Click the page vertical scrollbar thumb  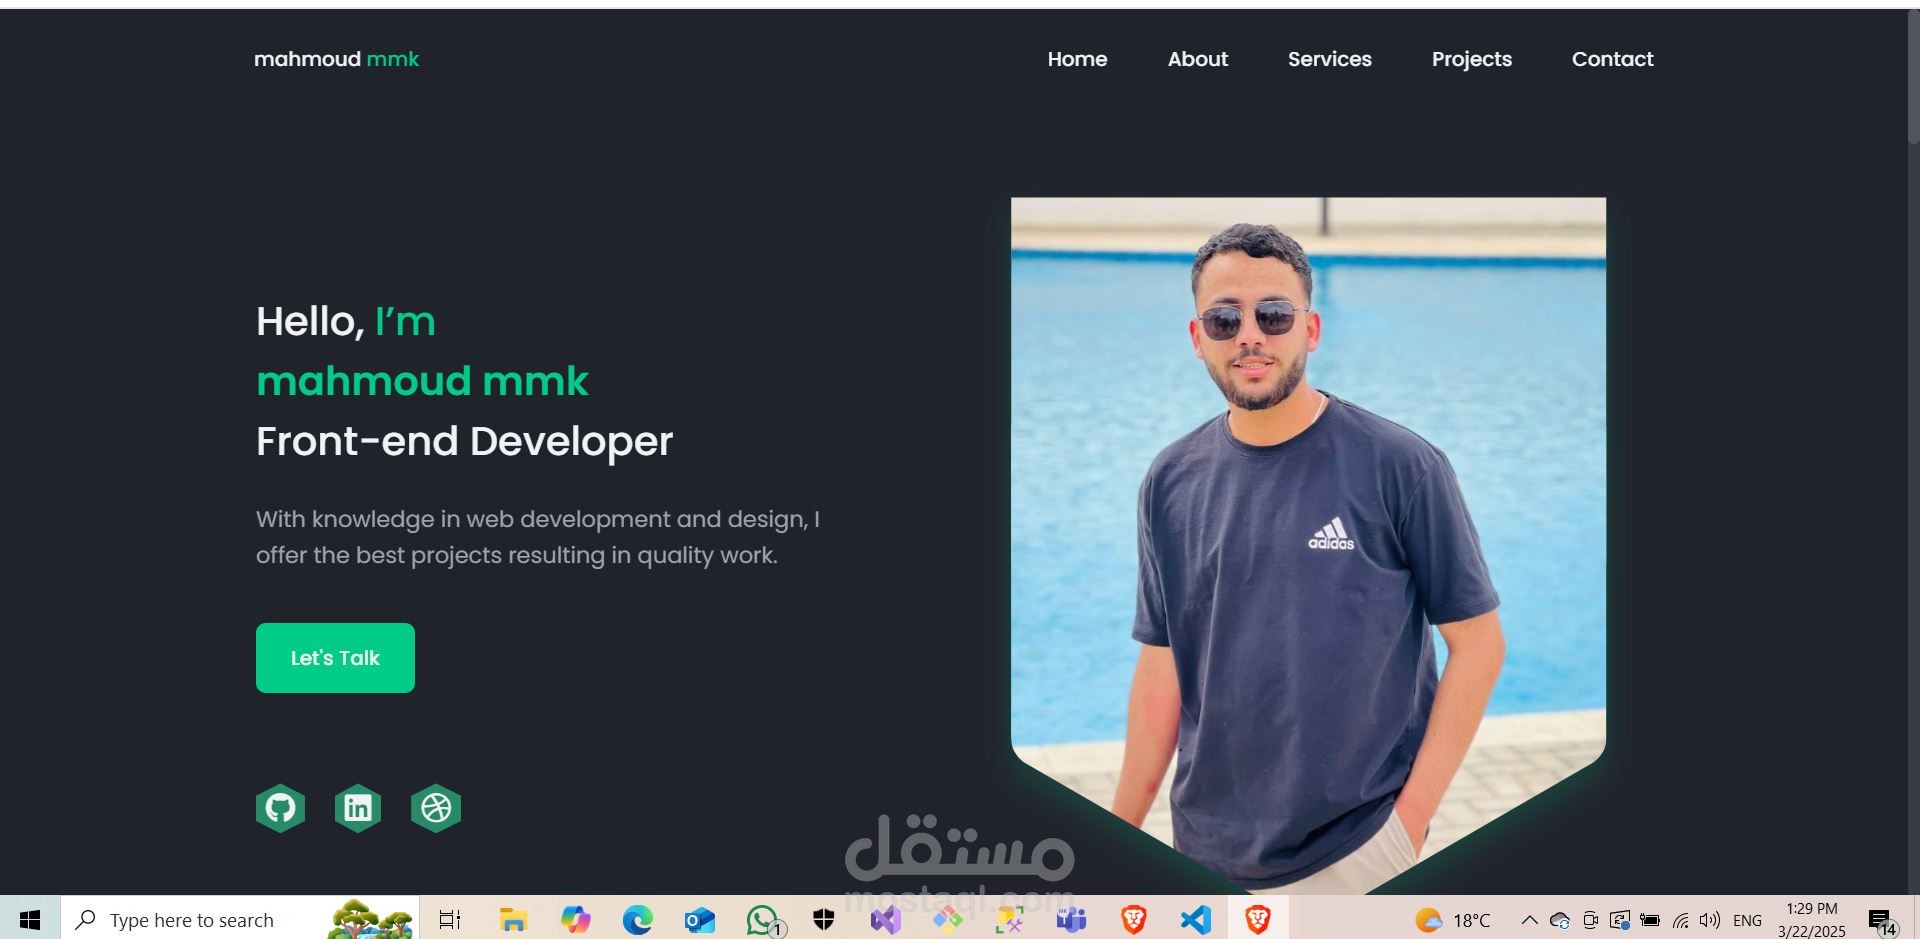click(x=1913, y=77)
